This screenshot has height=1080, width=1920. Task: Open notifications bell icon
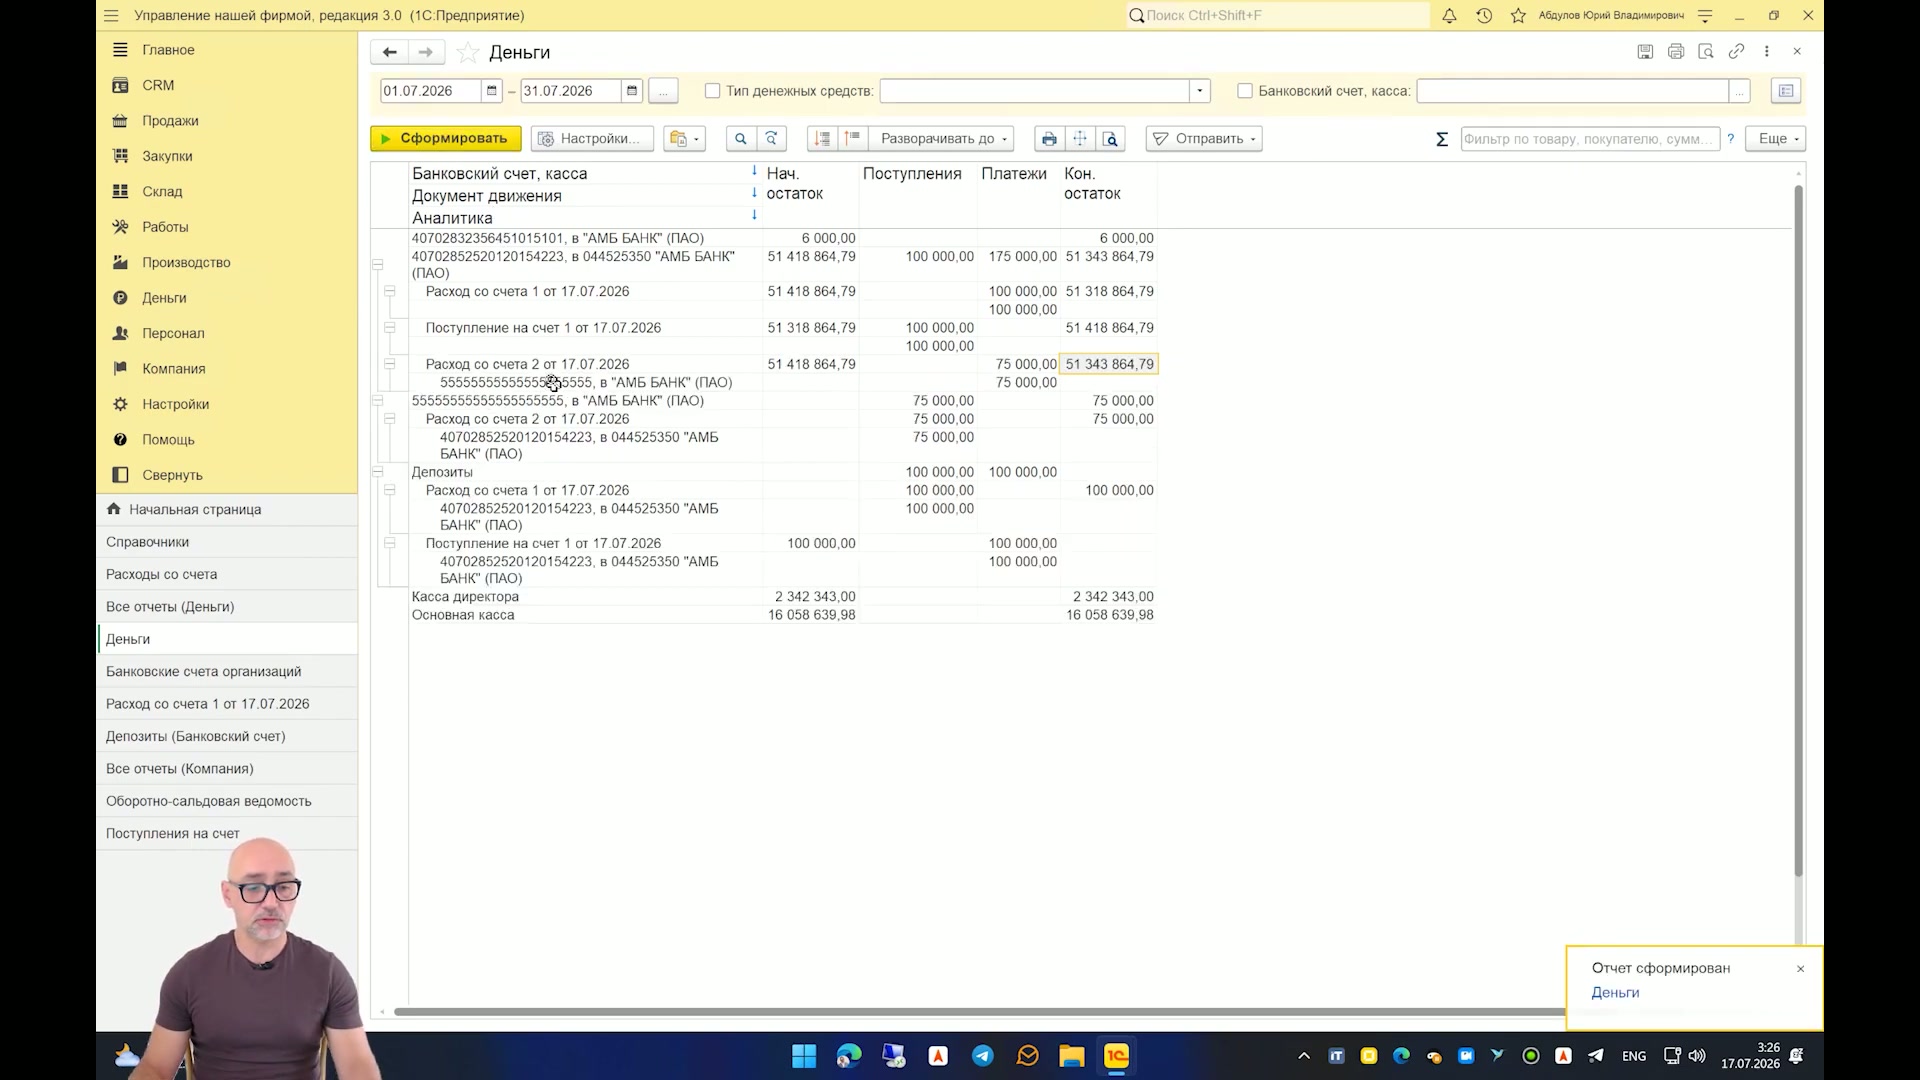[x=1449, y=15]
